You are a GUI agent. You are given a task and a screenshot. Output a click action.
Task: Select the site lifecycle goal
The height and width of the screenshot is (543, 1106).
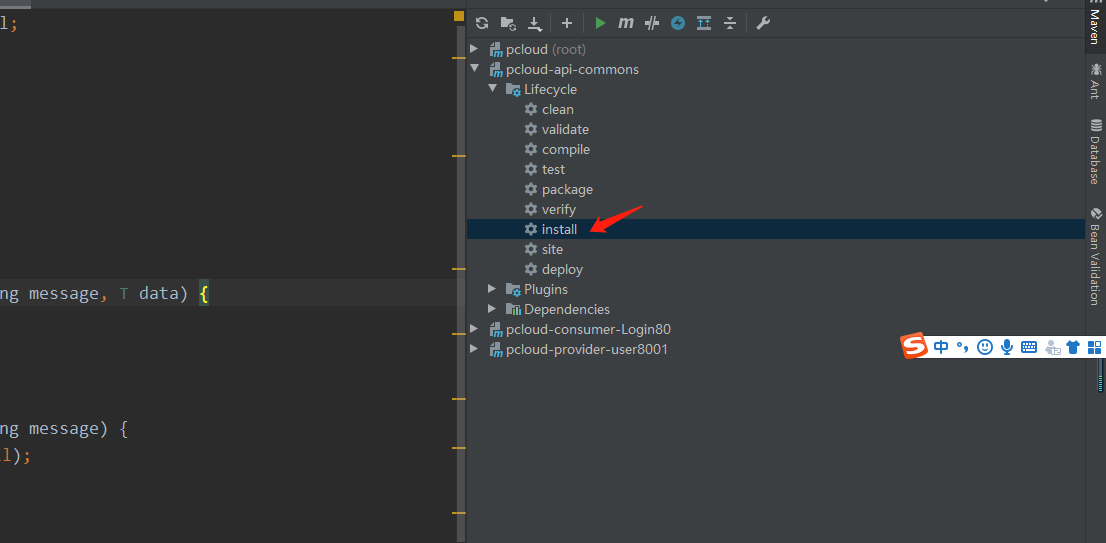point(552,250)
